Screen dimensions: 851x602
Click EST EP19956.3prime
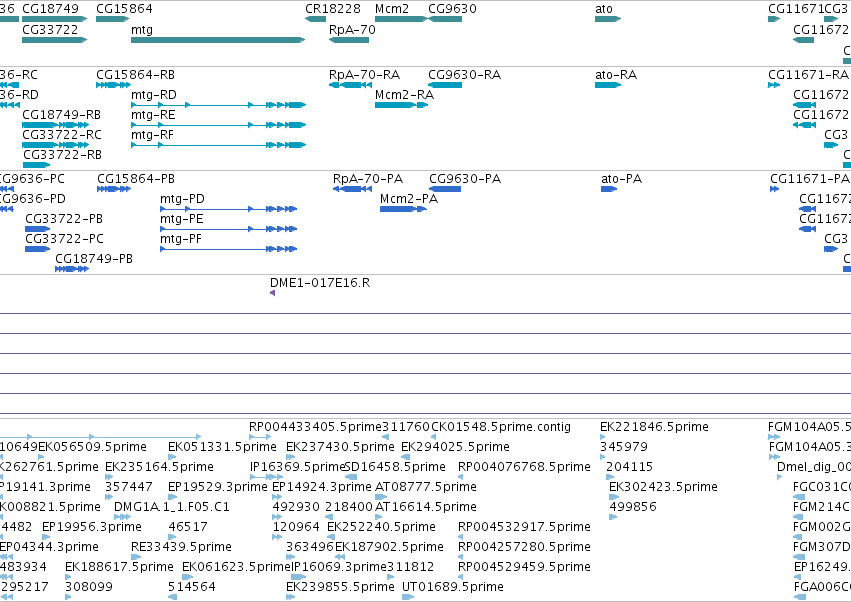tap(92, 527)
